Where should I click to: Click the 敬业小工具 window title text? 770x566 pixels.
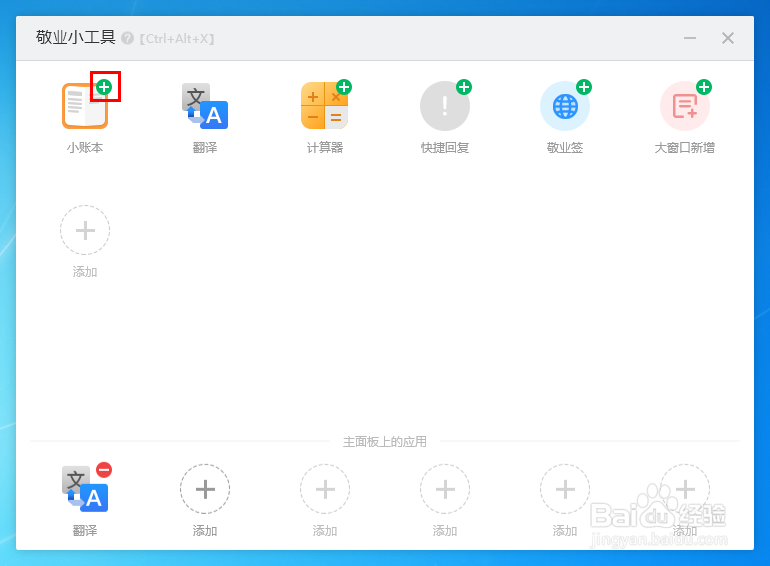pyautogui.click(x=76, y=37)
